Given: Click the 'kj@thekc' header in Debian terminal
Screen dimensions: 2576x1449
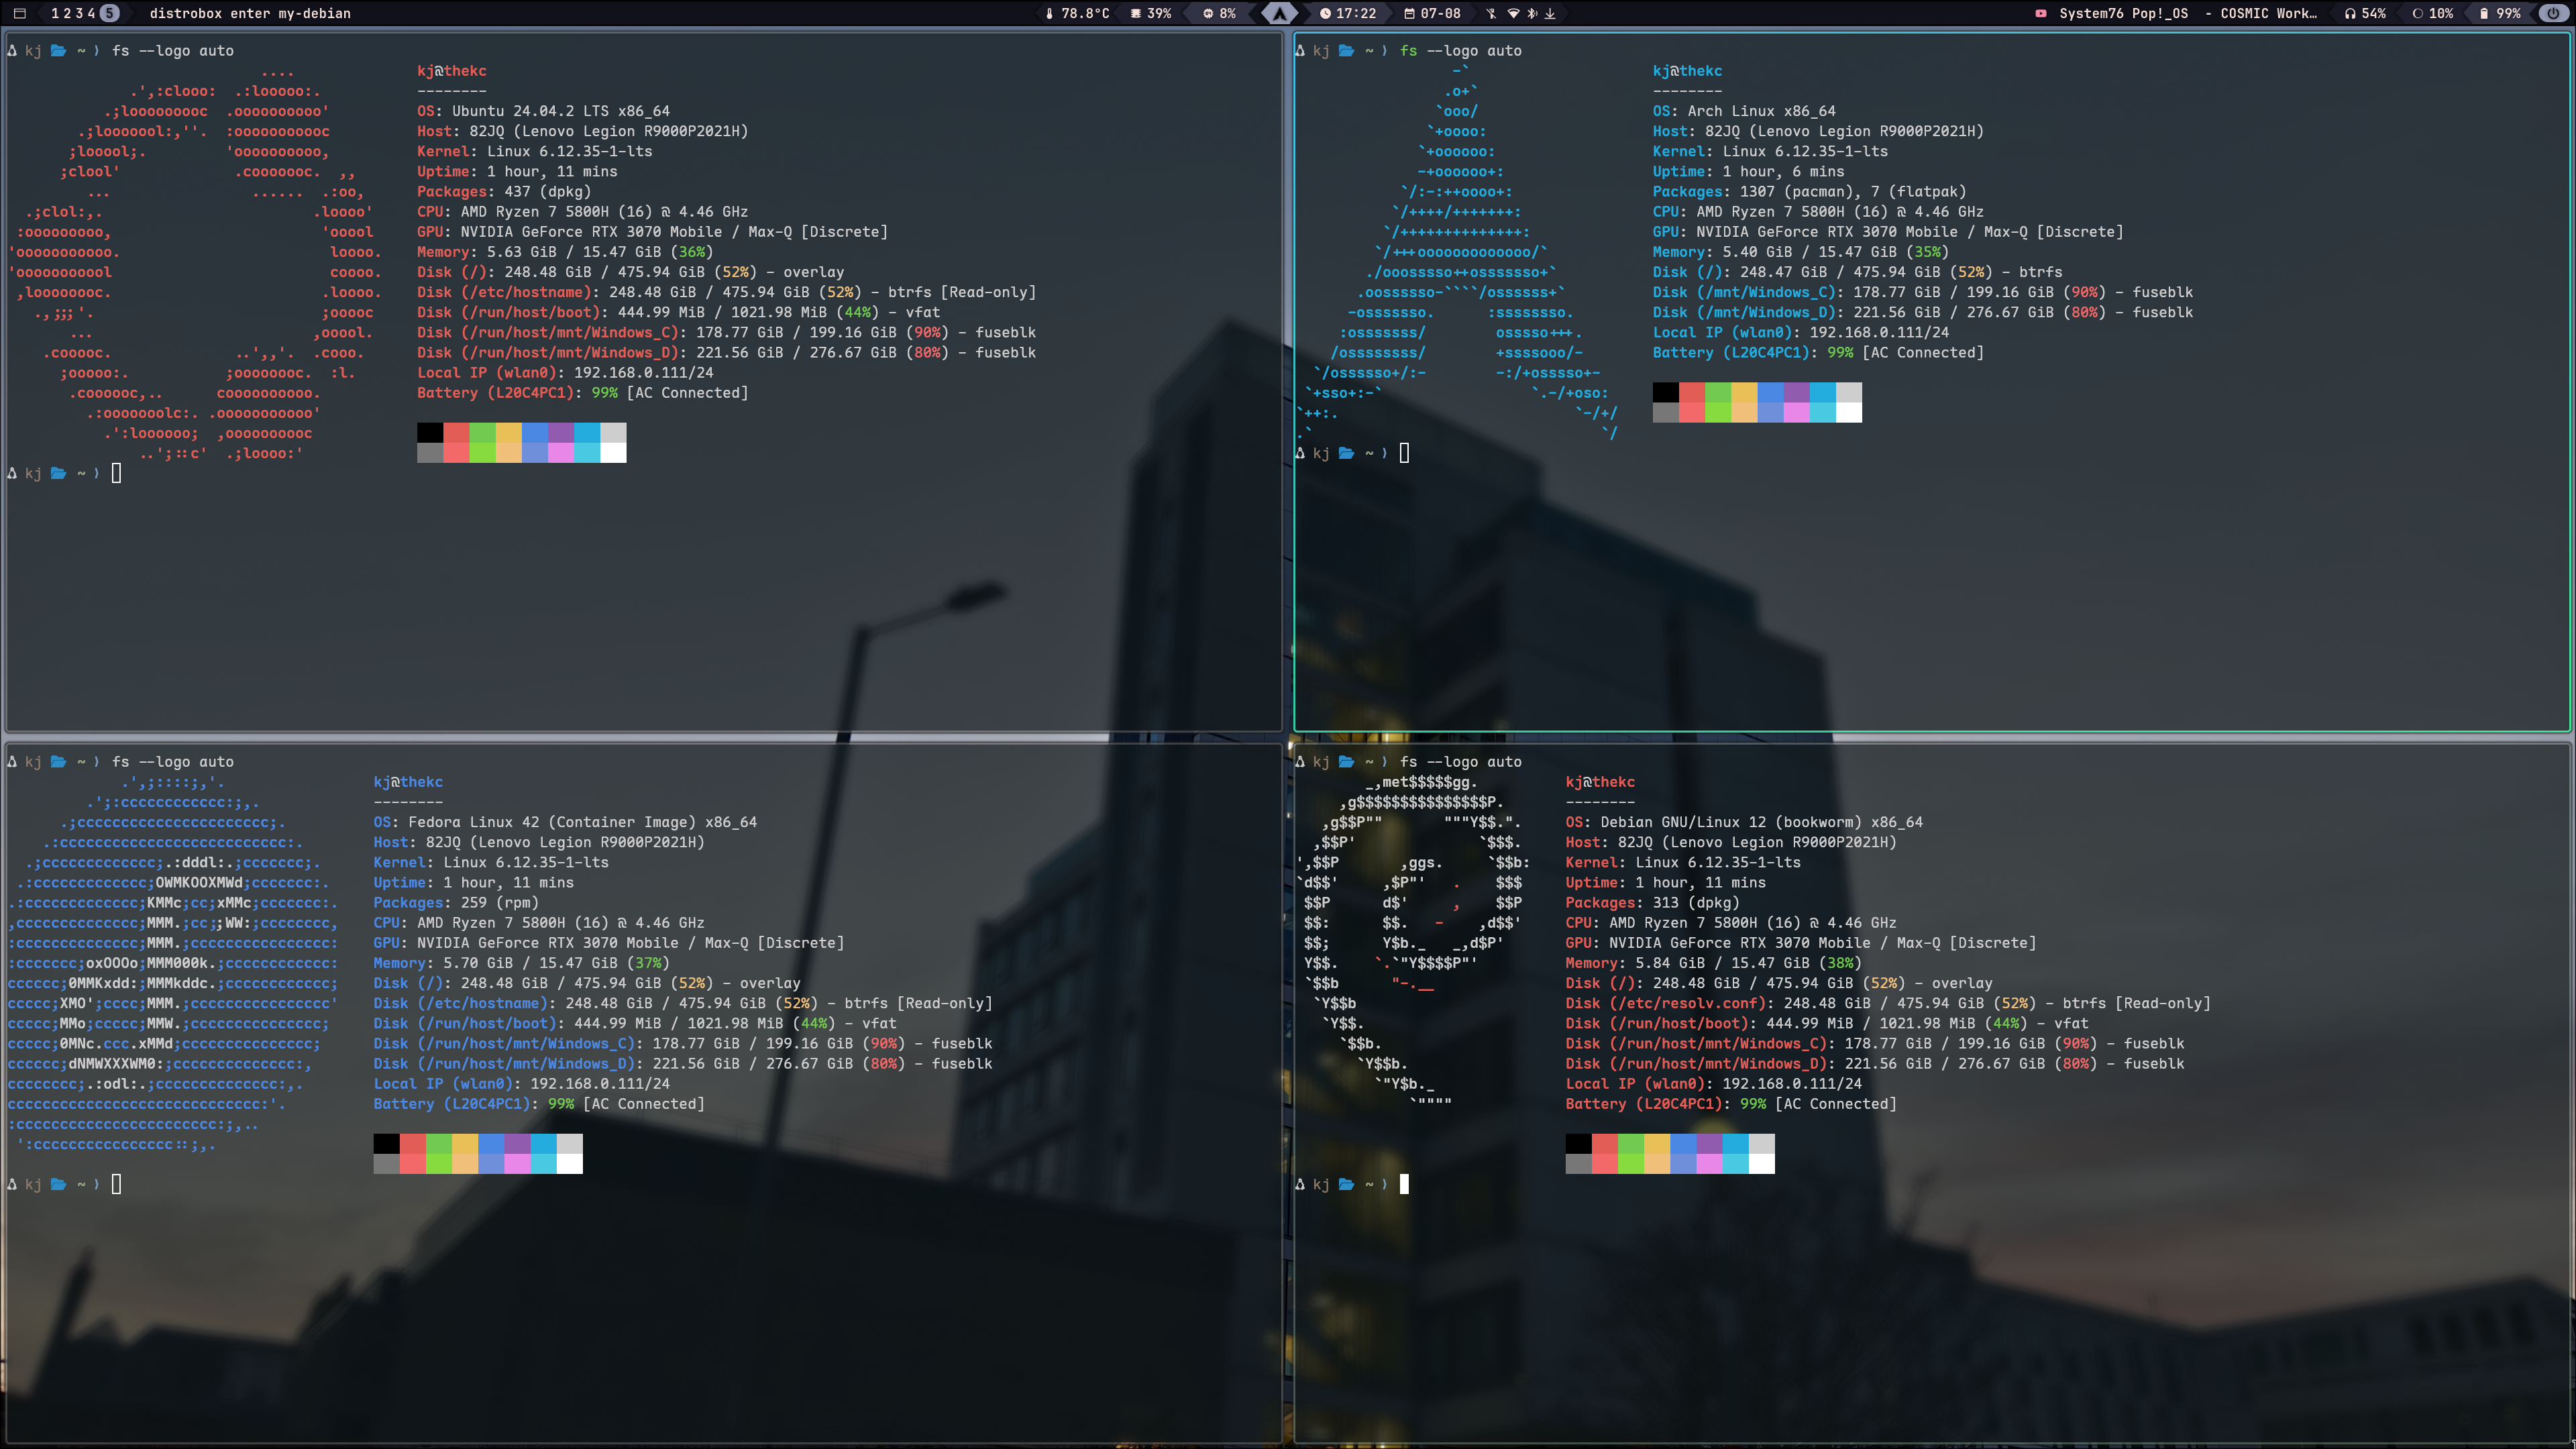Looking at the screenshot, I should point(1600,782).
